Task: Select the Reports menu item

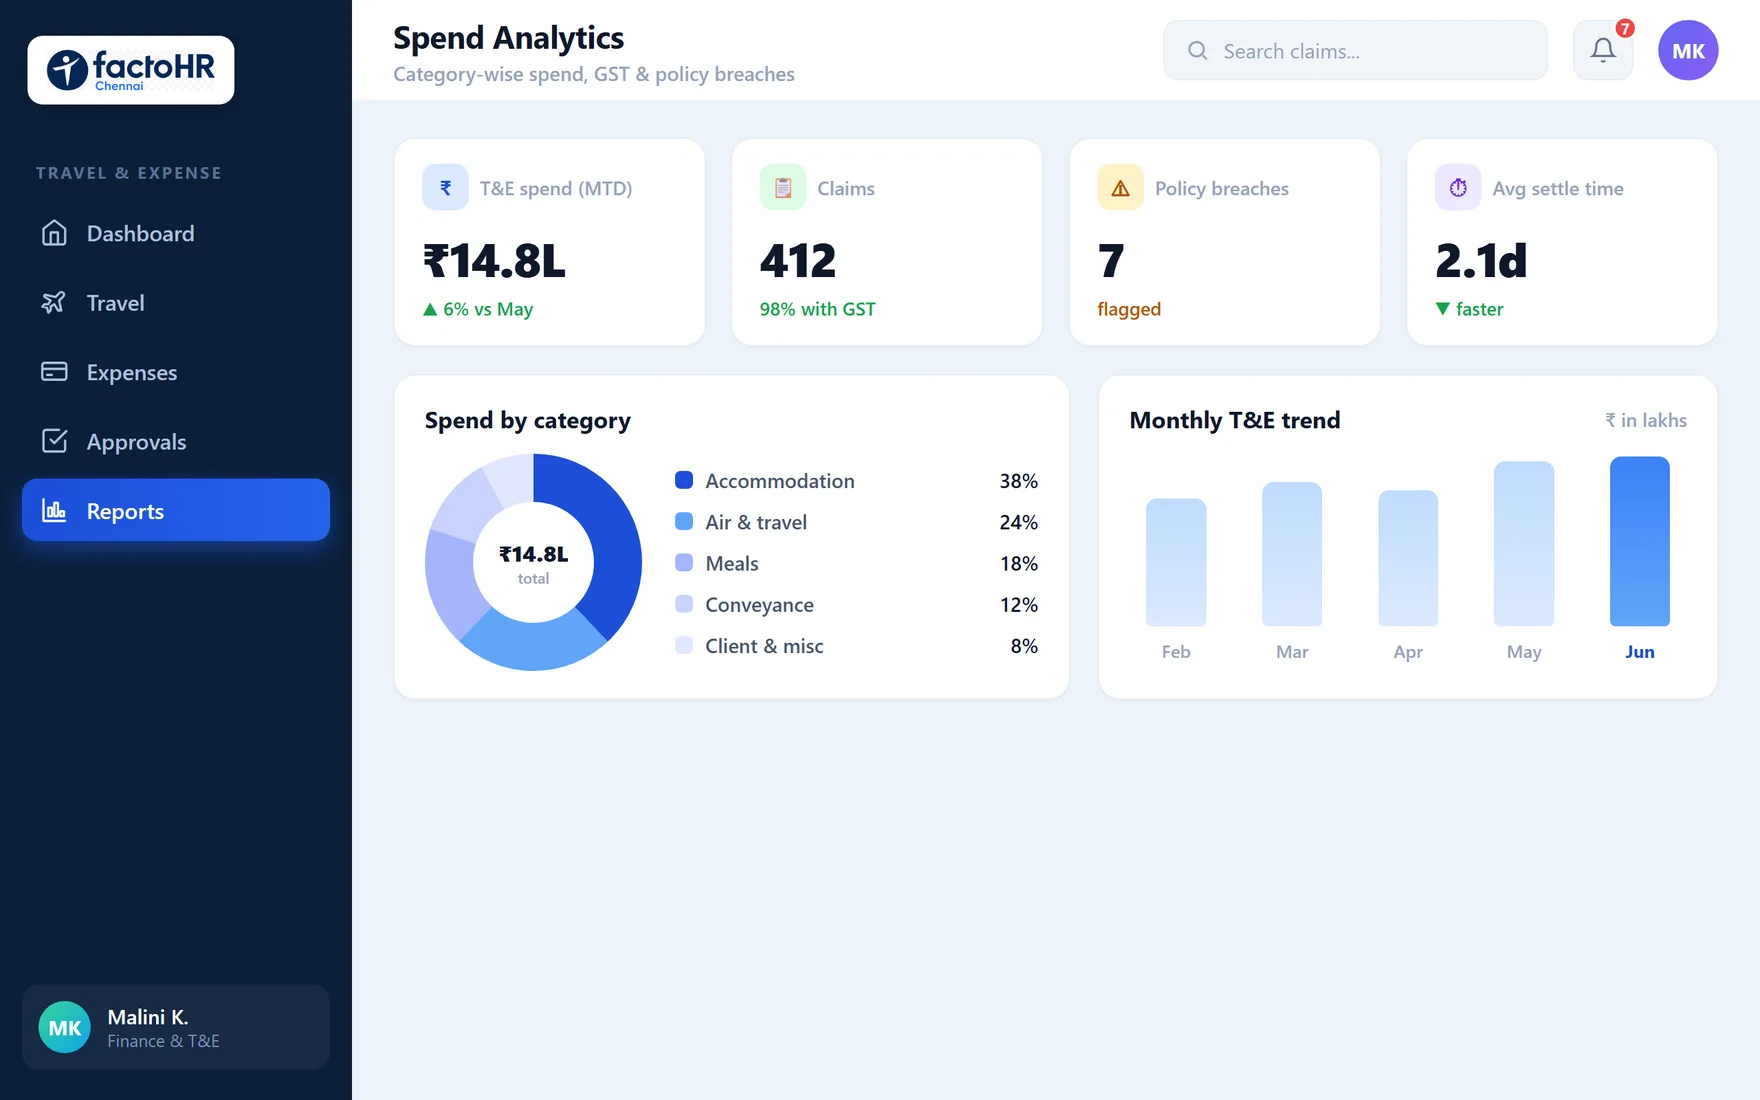Action: click(x=176, y=510)
